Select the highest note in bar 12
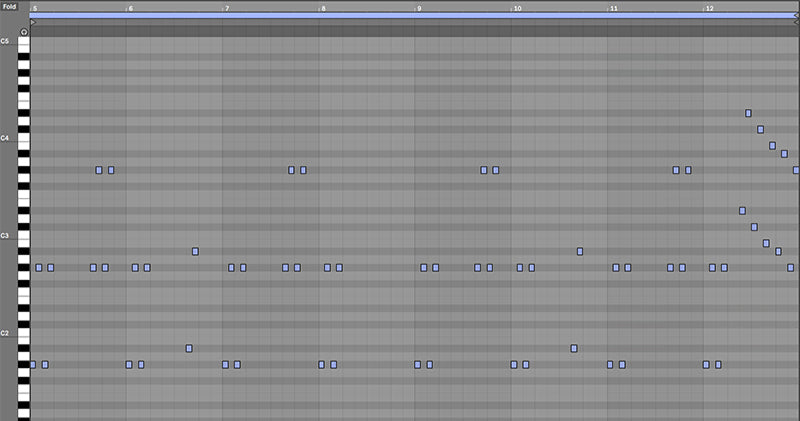The width and height of the screenshot is (800, 421). (x=748, y=113)
